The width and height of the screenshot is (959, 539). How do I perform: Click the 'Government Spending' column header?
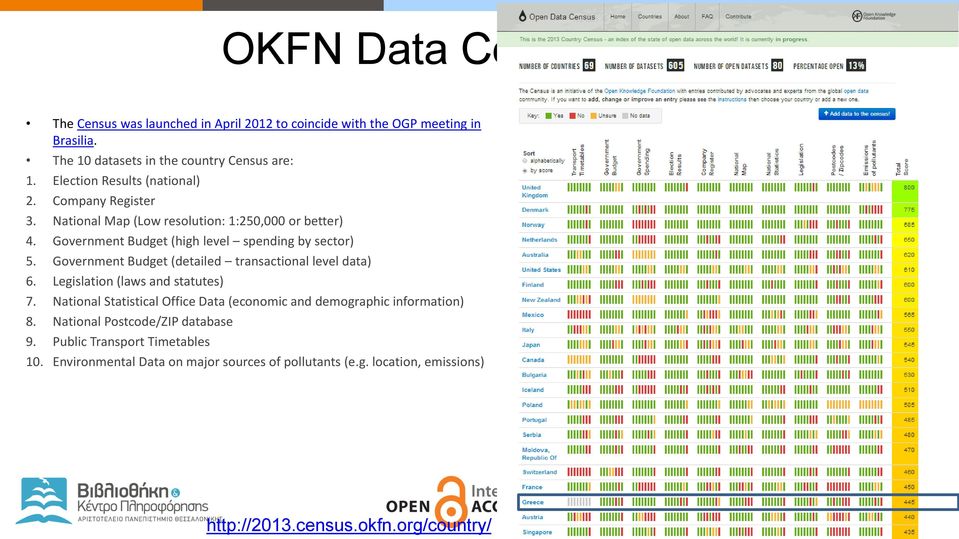point(643,157)
